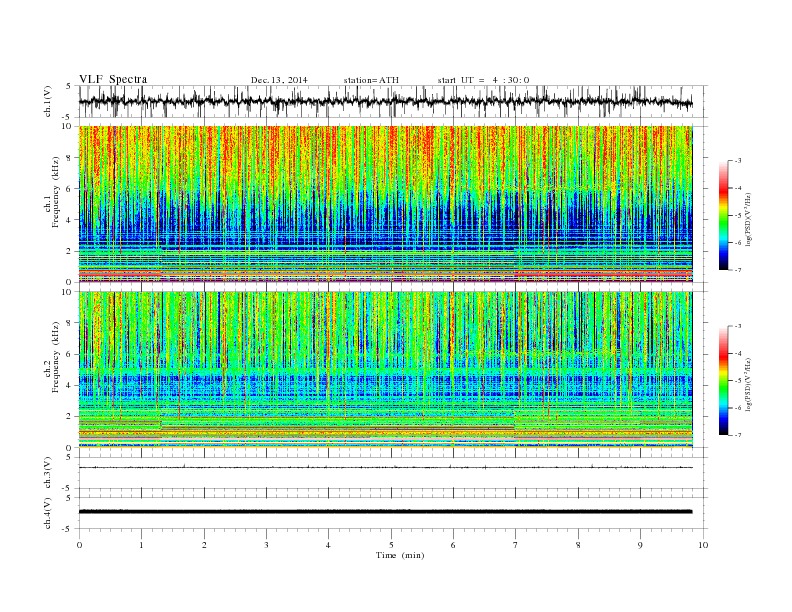Click the "8" tick on the time axis
Screen dimensions: 792x612
pos(578,545)
